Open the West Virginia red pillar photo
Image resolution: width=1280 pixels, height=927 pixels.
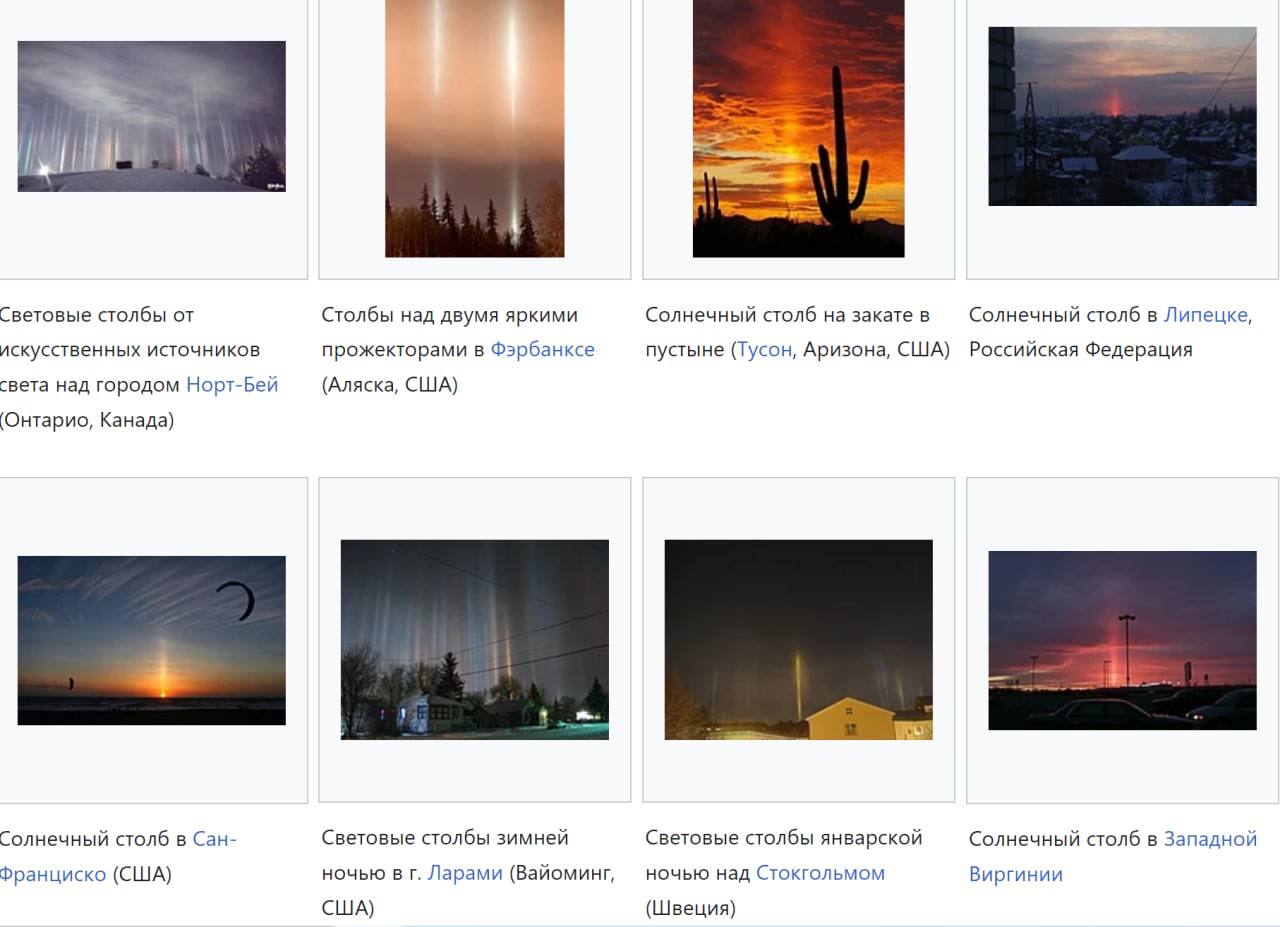(1122, 640)
